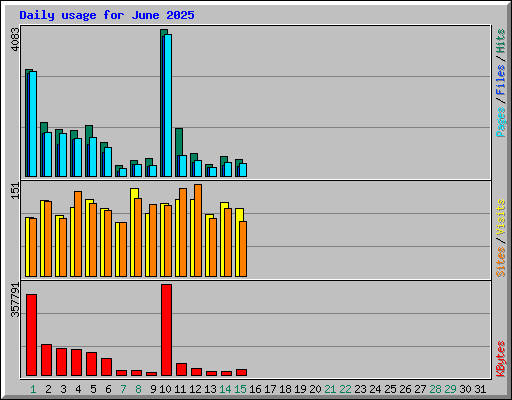Click day 21 on the x-axis

tap(330, 389)
